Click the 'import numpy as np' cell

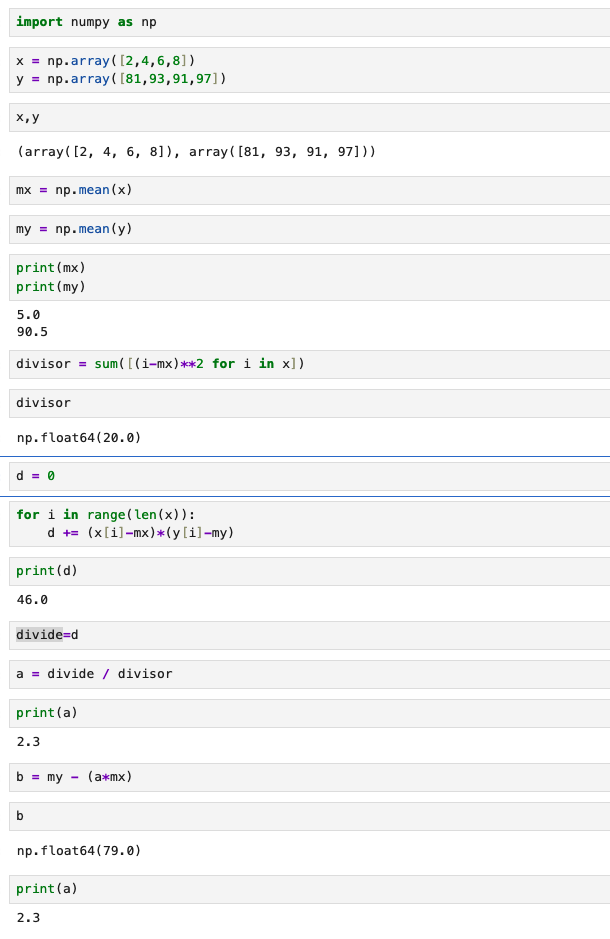pos(309,23)
